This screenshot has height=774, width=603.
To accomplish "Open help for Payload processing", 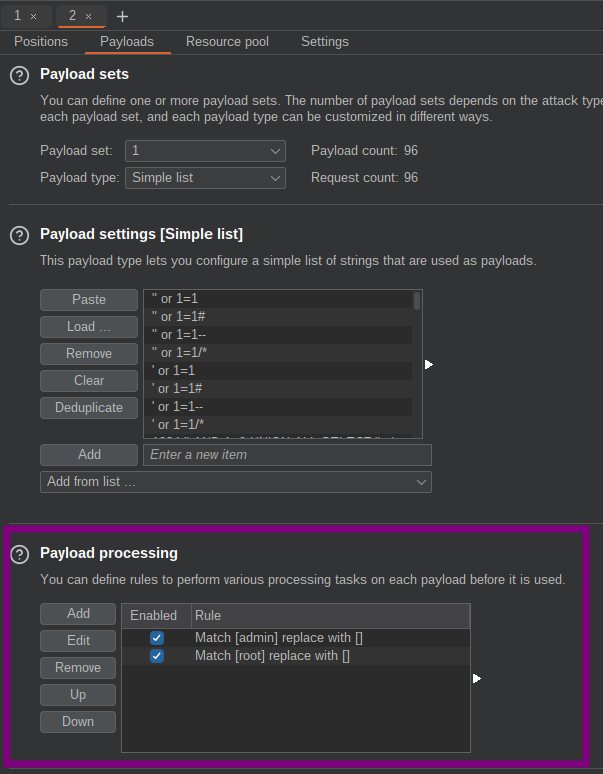I will [20, 554].
